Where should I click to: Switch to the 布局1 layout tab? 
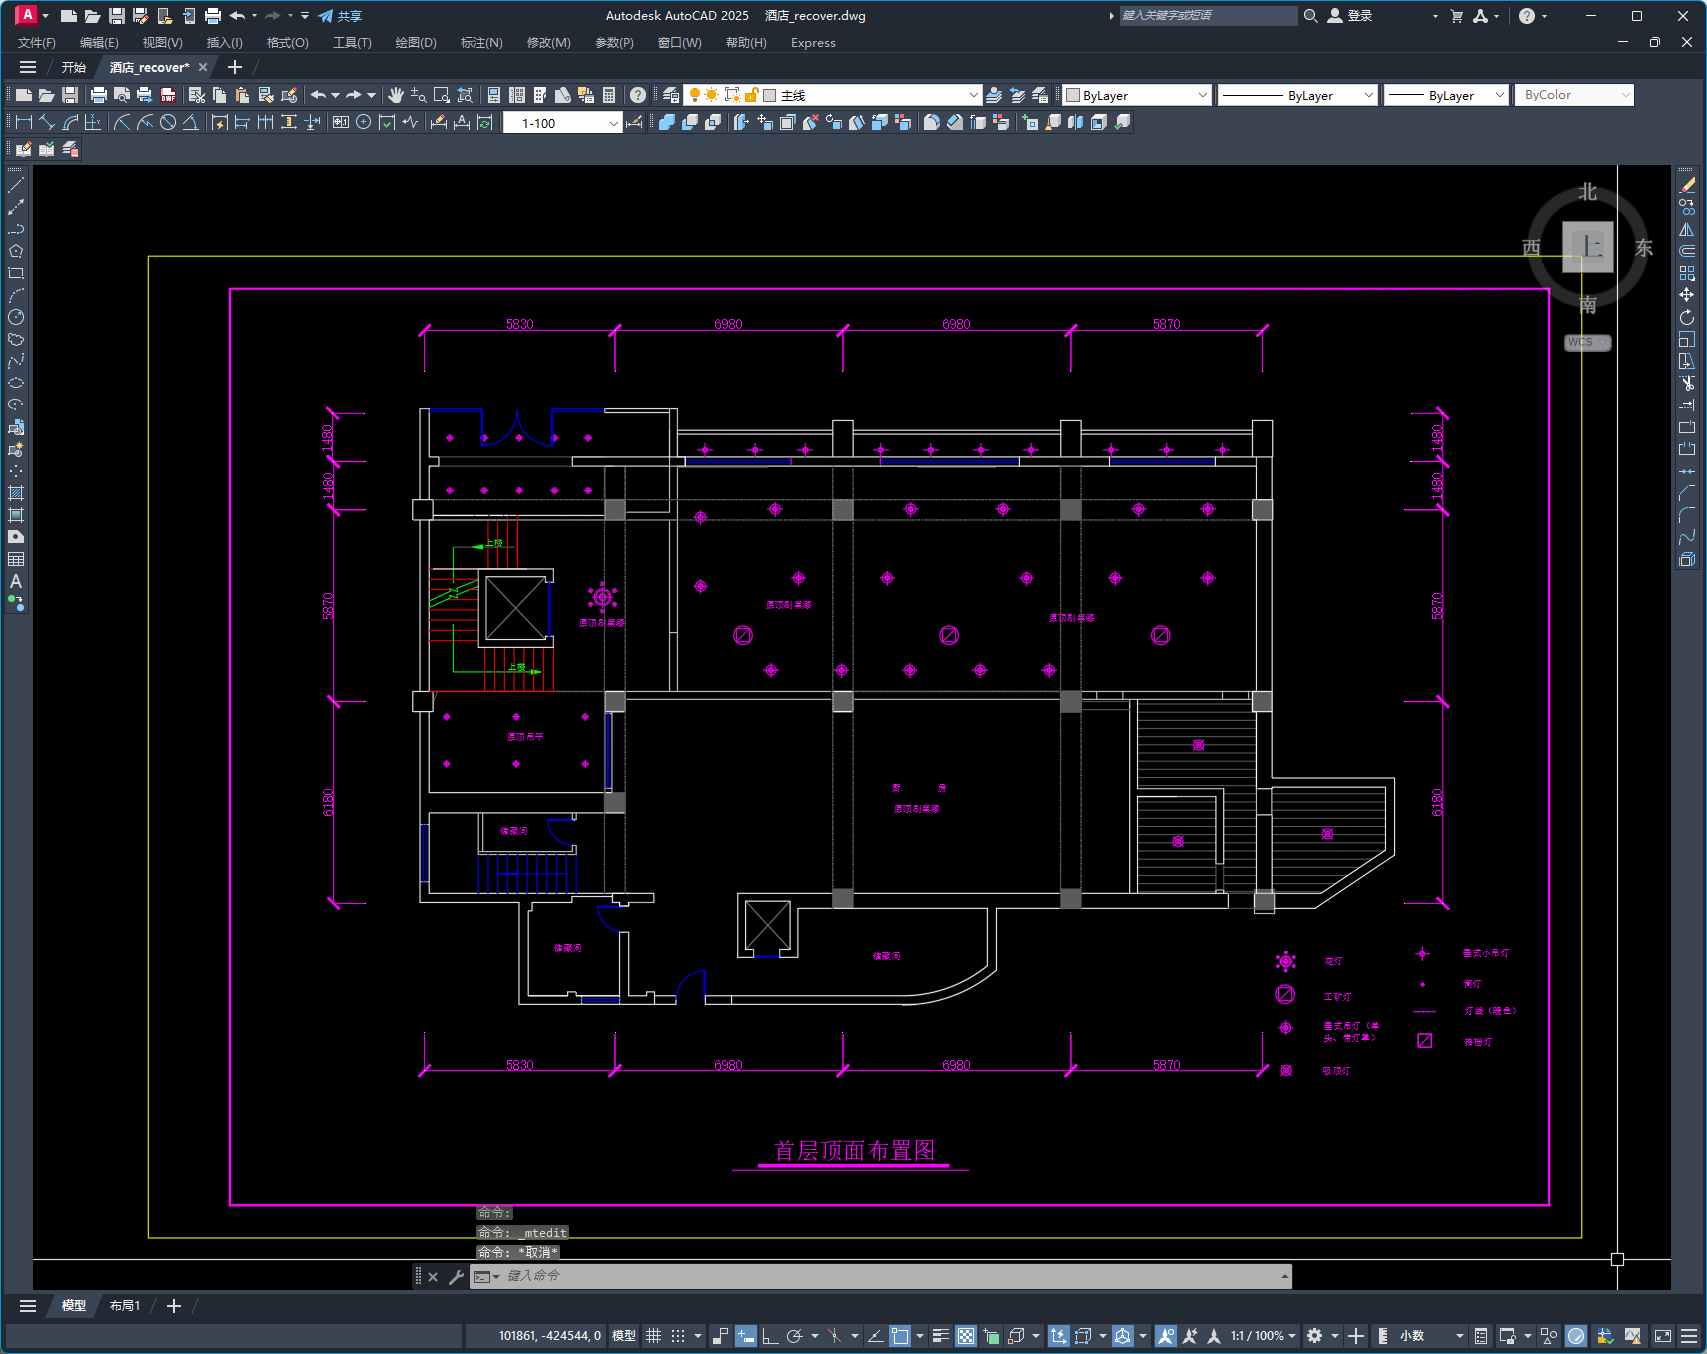125,1306
